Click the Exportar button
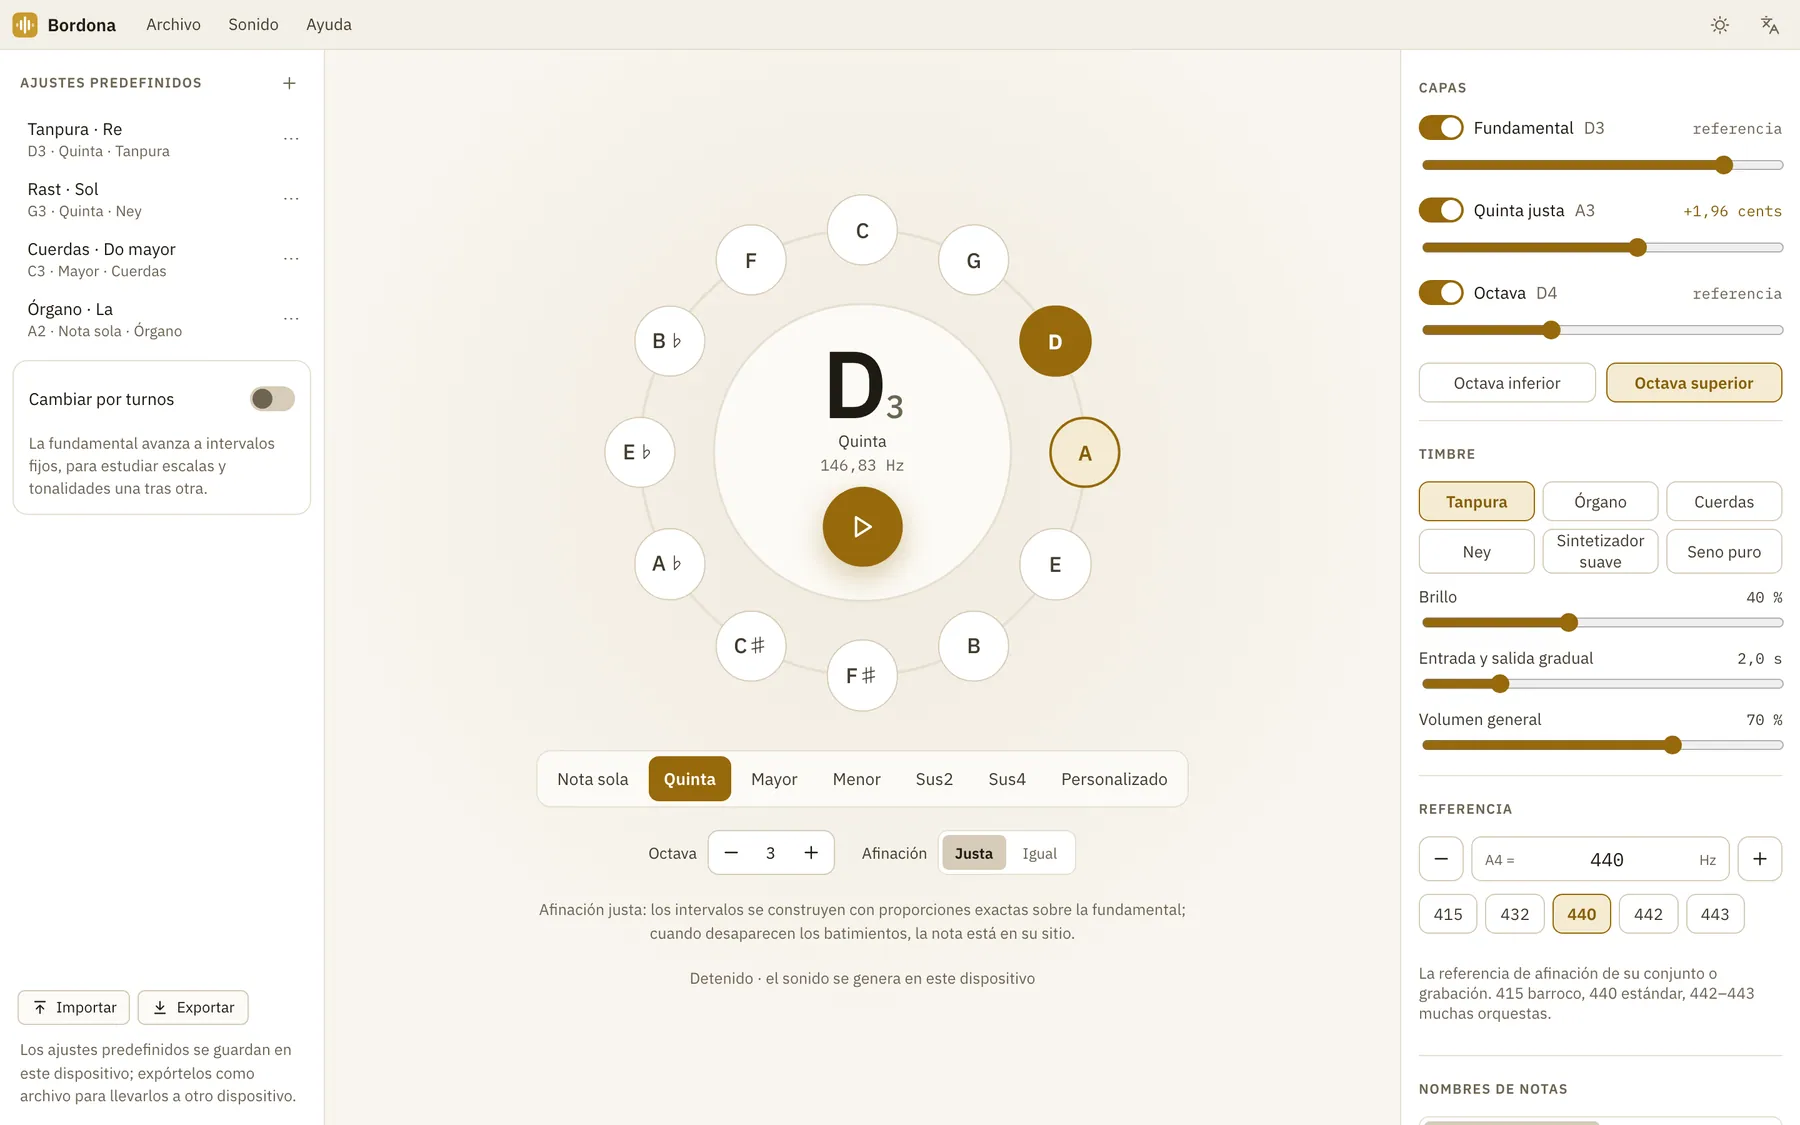The image size is (1800, 1125). pos(193,1008)
